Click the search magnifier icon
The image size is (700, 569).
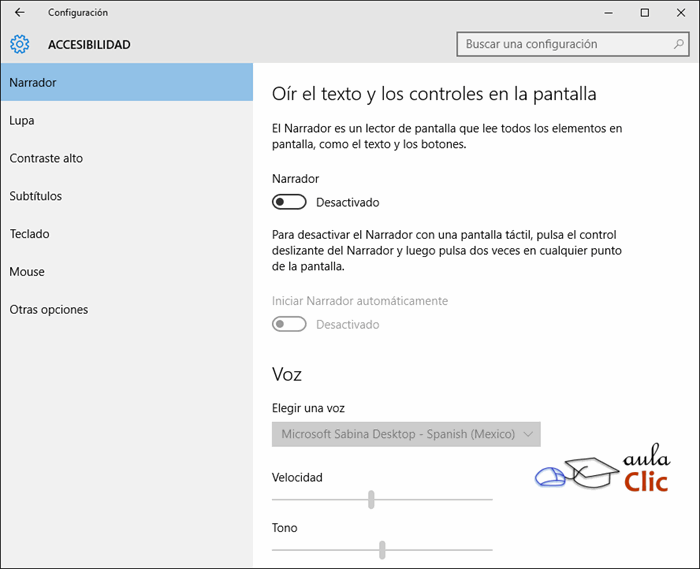pyautogui.click(x=678, y=44)
